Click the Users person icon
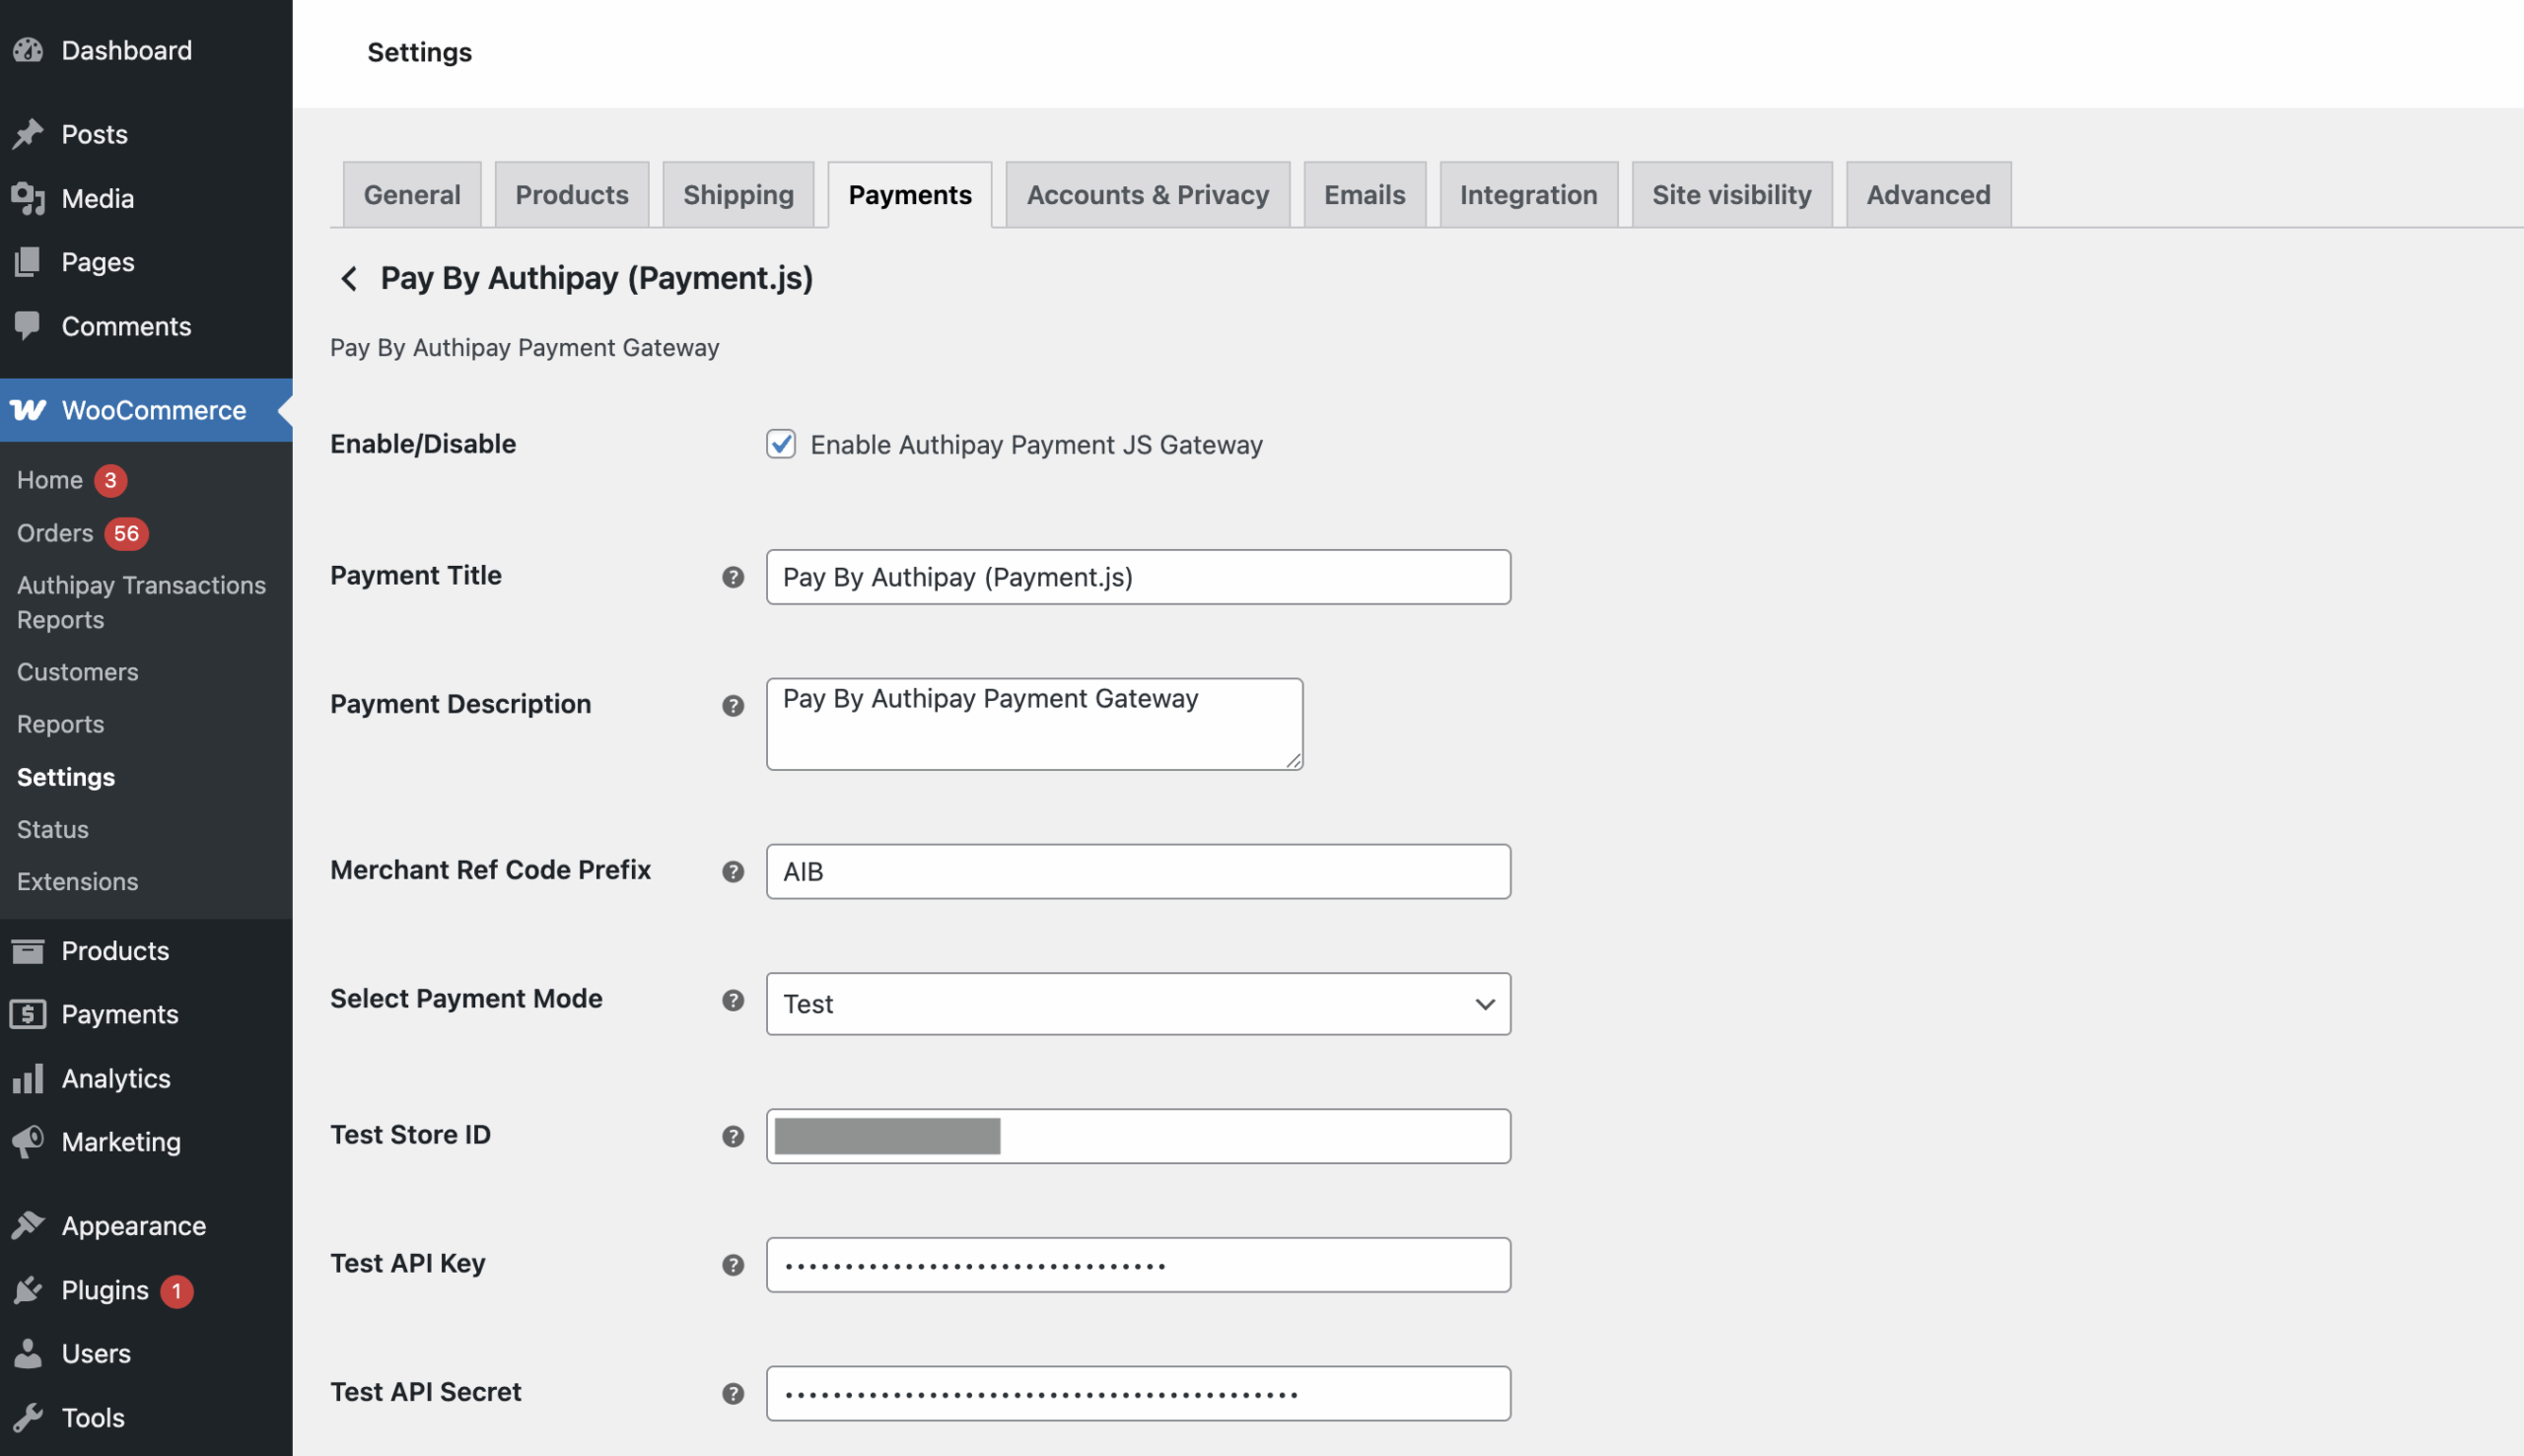Image resolution: width=2524 pixels, height=1456 pixels. pyautogui.click(x=28, y=1353)
